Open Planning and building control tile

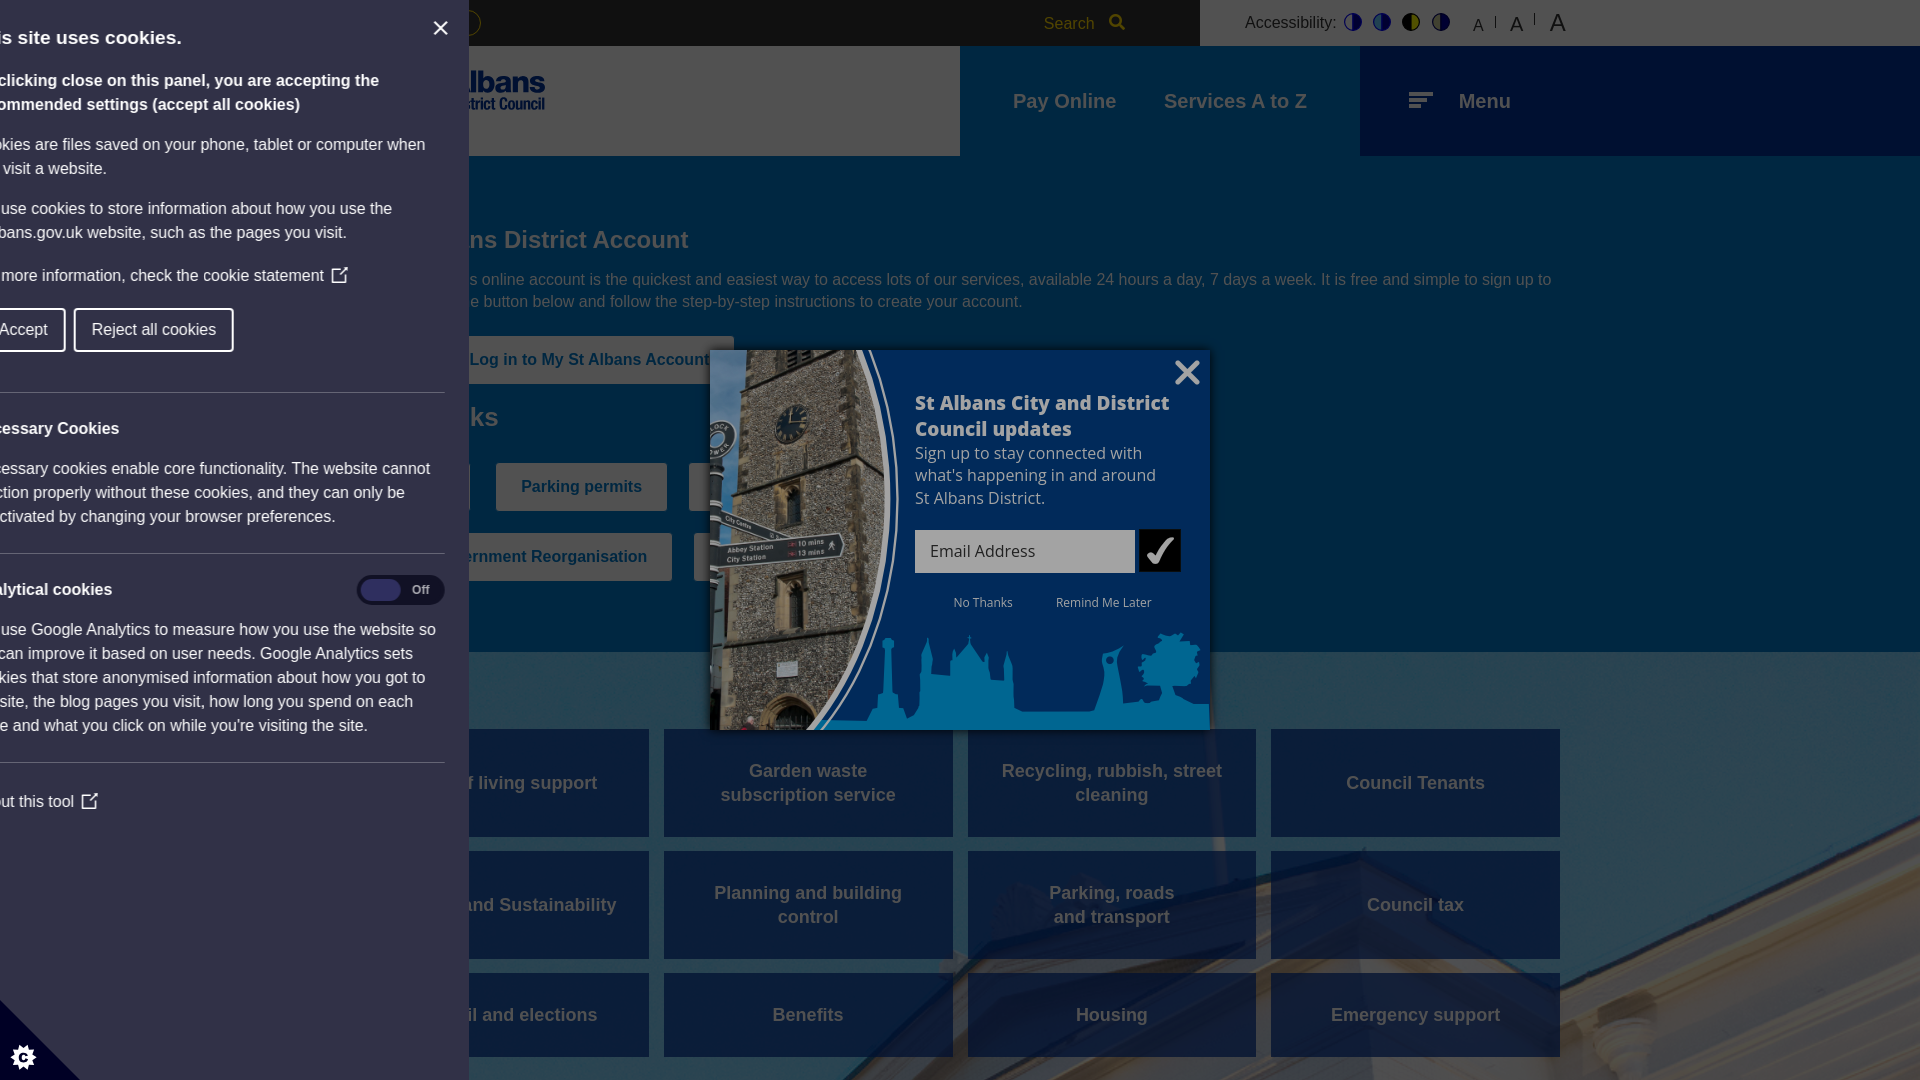pyautogui.click(x=808, y=905)
